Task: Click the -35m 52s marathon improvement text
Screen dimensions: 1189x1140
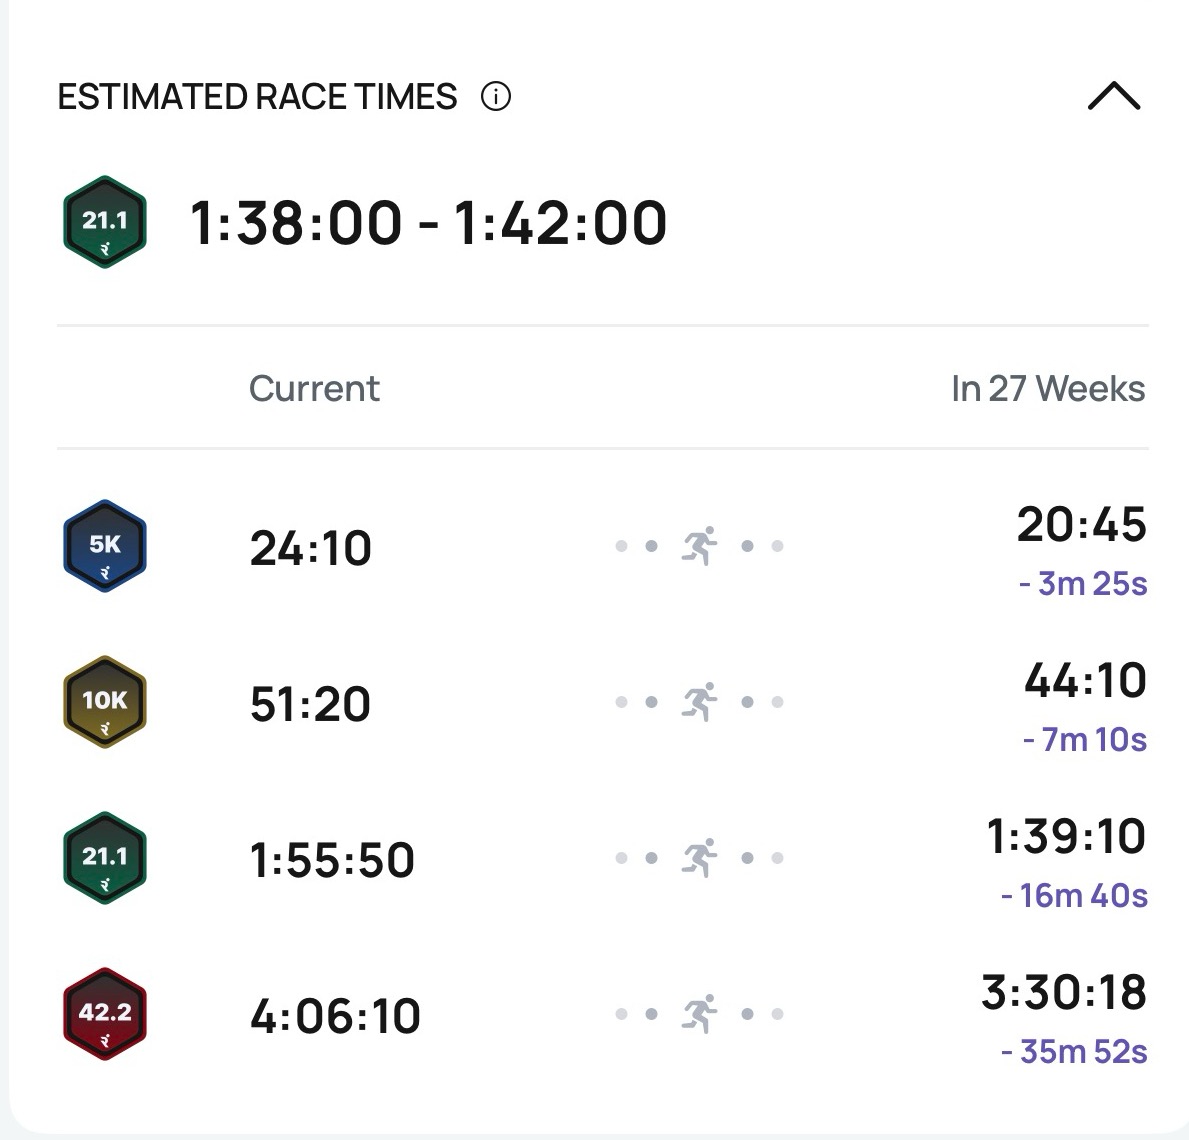Action: pyautogui.click(x=1074, y=1051)
